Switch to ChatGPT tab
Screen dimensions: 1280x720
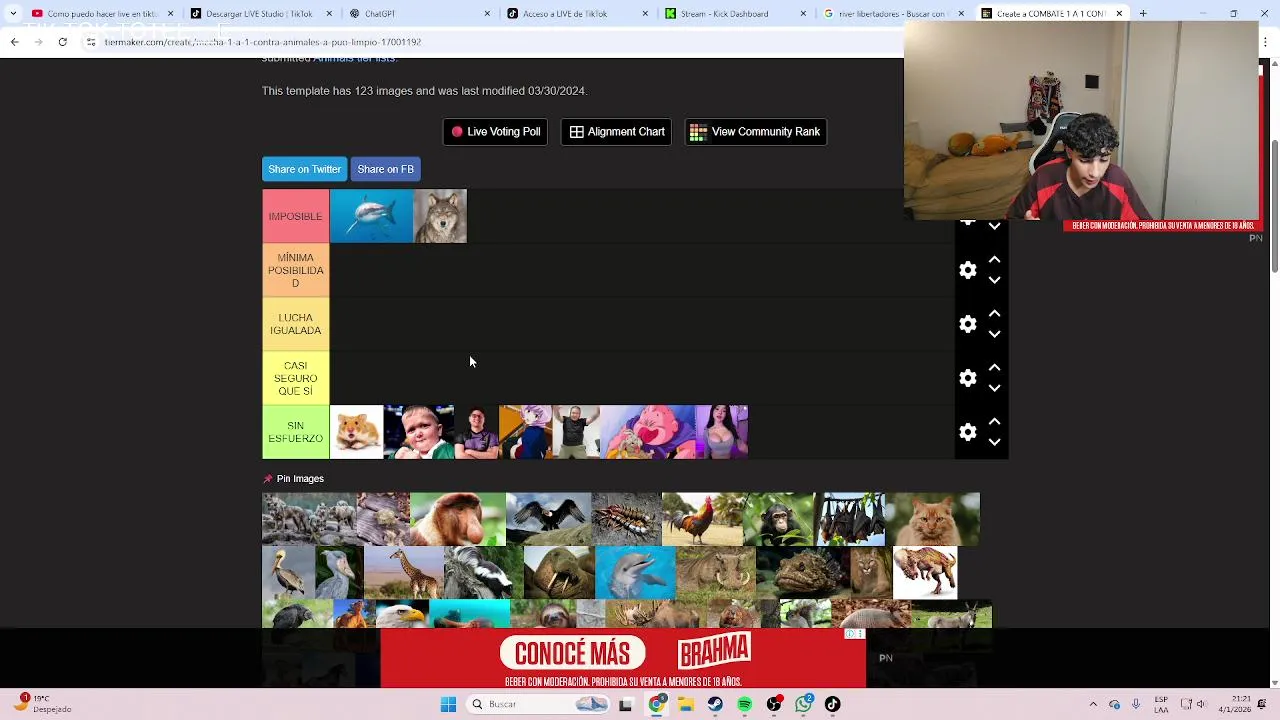coord(418,14)
